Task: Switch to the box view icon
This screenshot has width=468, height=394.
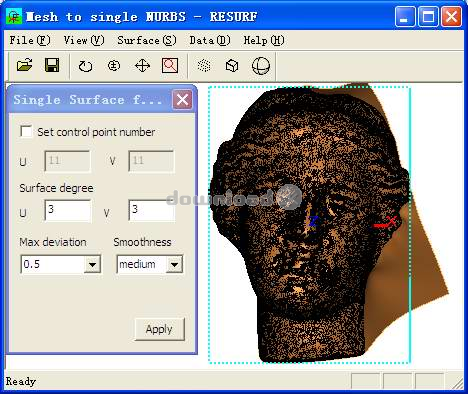Action: [x=232, y=66]
